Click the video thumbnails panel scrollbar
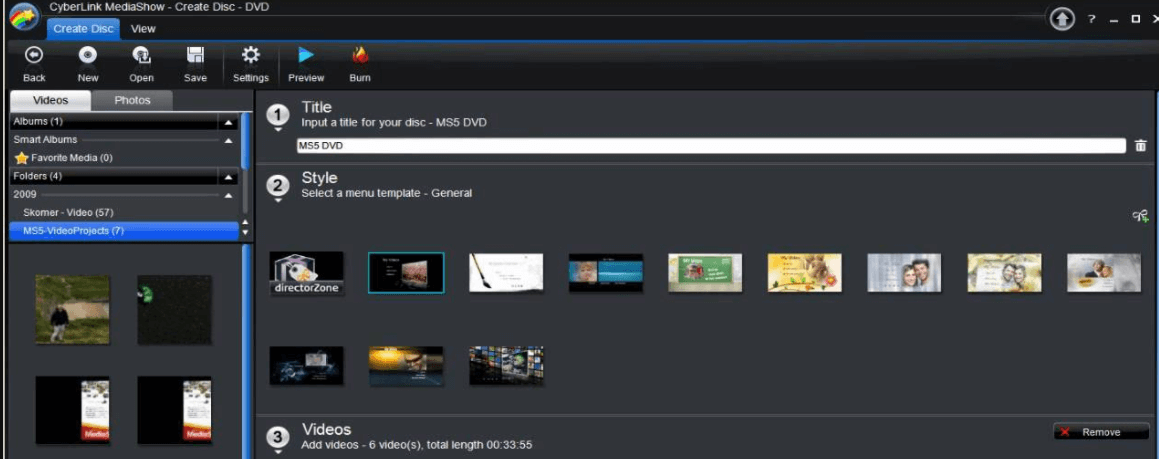This screenshot has height=459, width=1159. pyautogui.click(x=246, y=351)
